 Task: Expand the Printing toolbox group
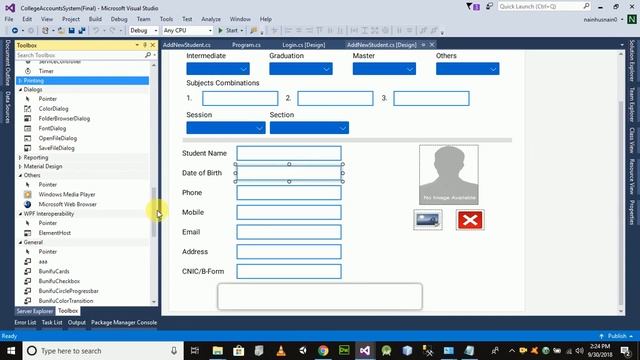tap(20, 81)
